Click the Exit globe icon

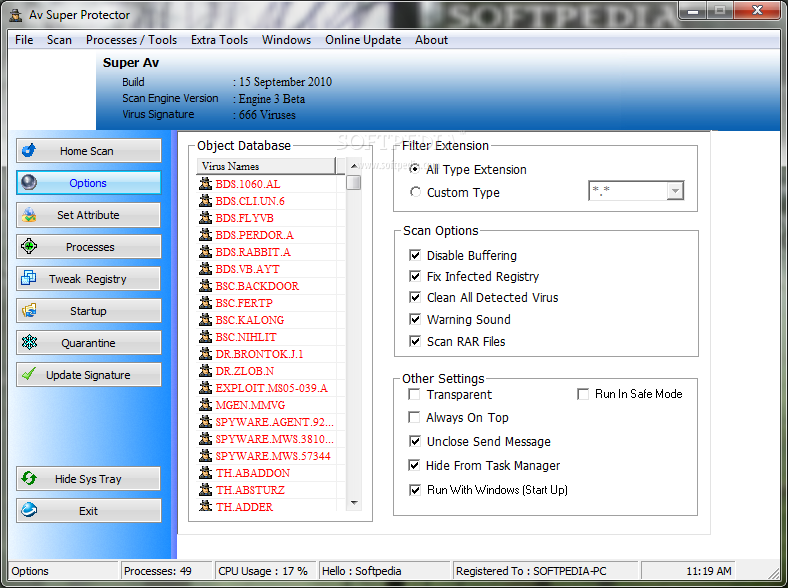(x=29, y=510)
